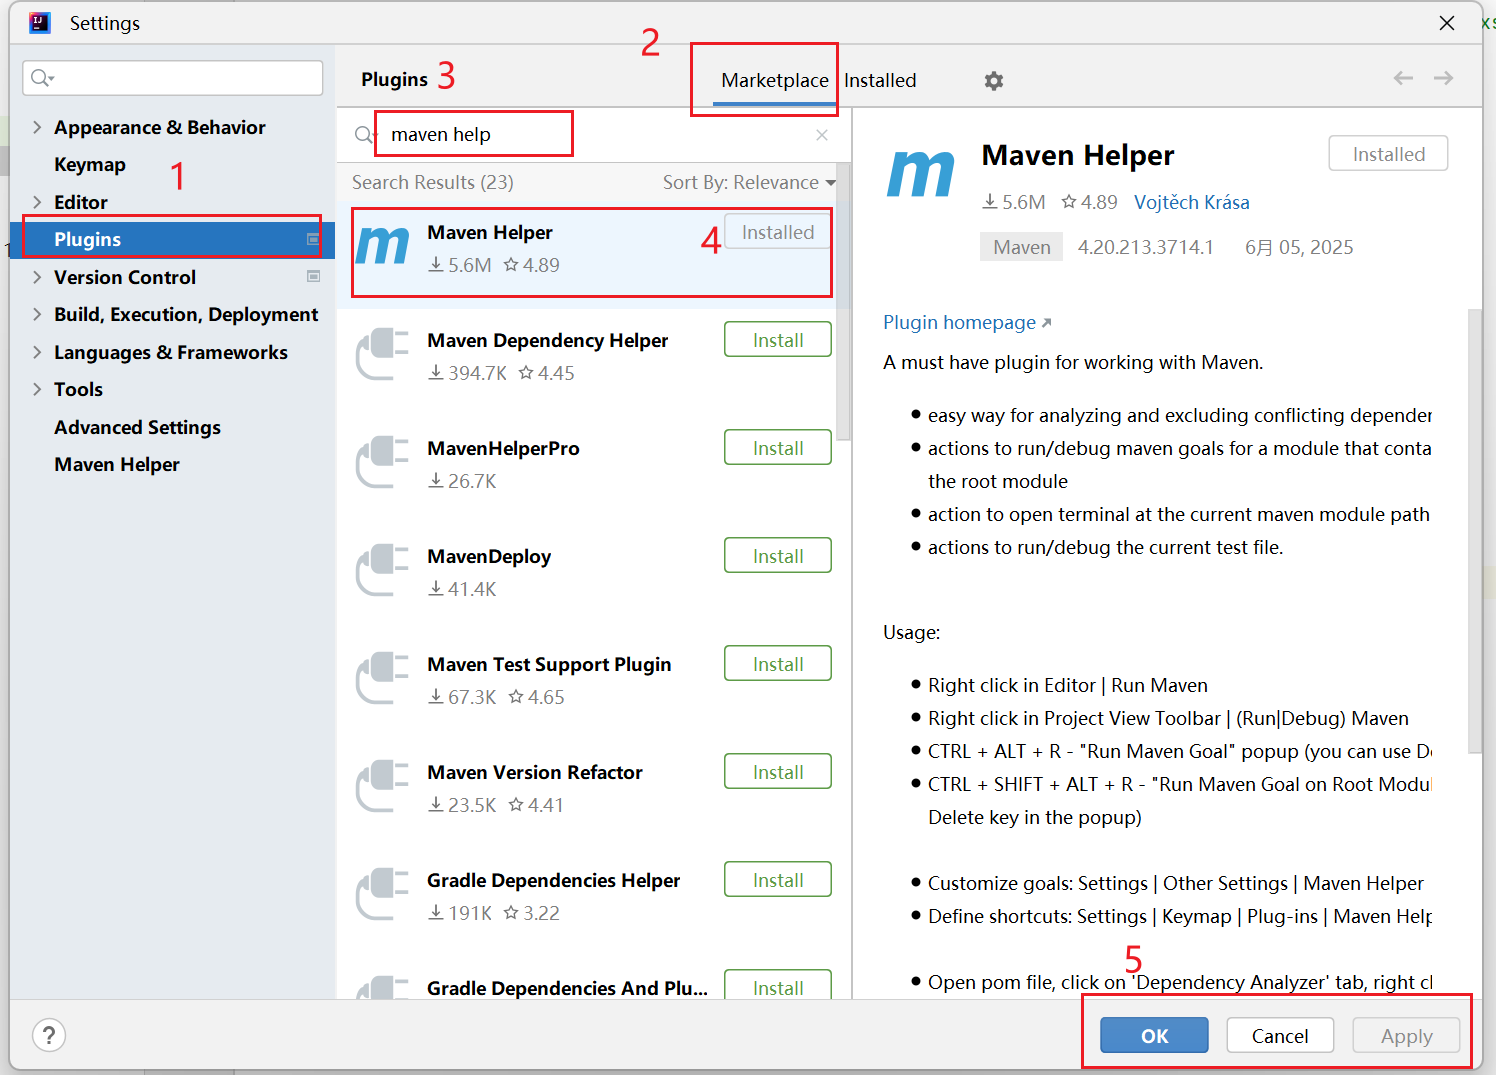Click the MavenDeploy plug icon
The width and height of the screenshot is (1496, 1075).
pos(383,570)
